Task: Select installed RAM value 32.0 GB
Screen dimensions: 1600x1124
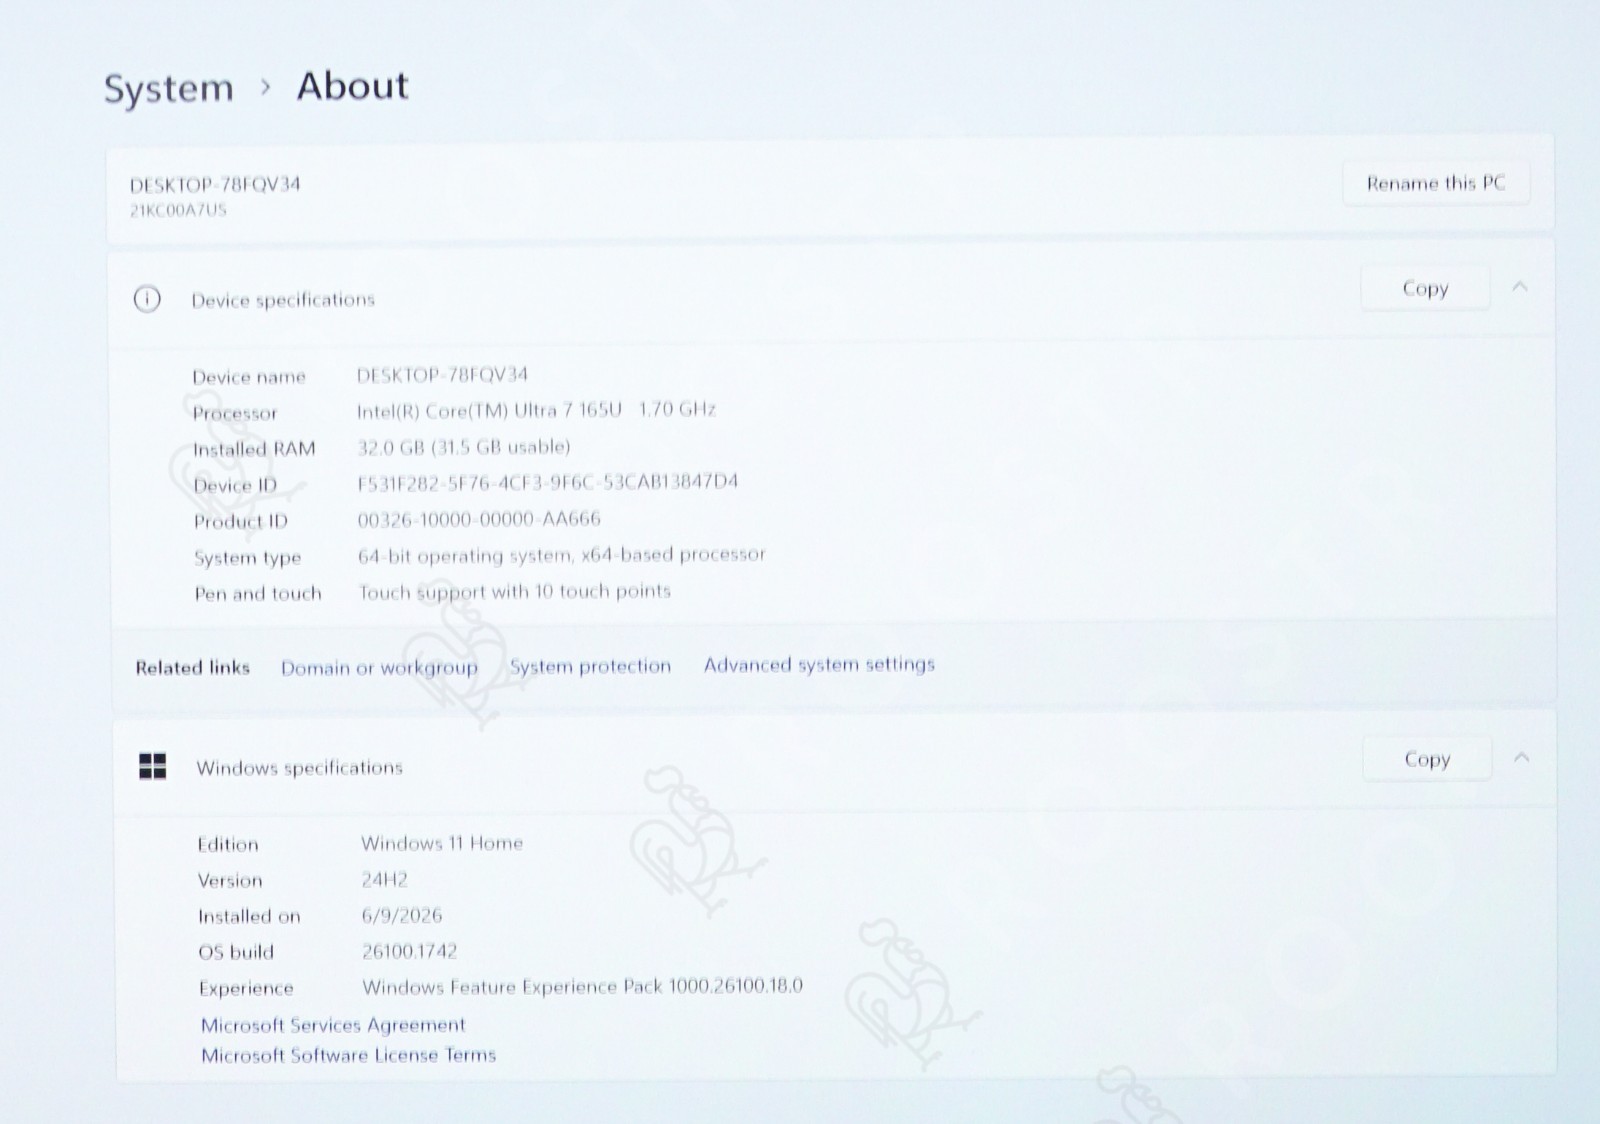Action: 464,447
